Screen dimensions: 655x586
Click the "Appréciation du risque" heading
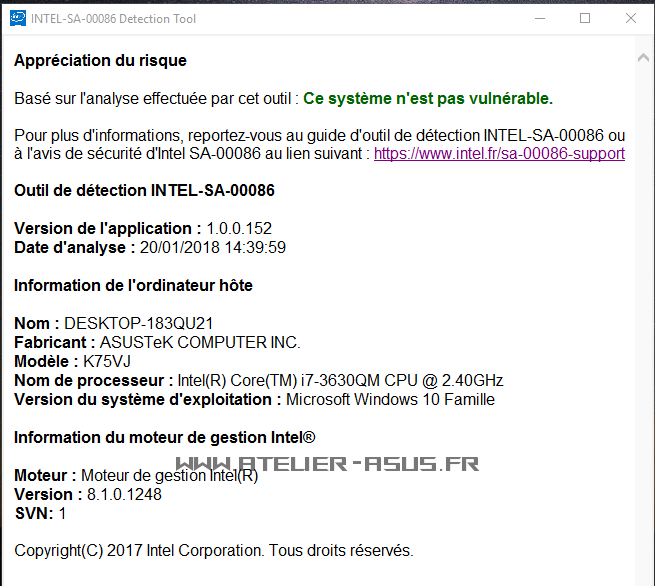pos(100,61)
